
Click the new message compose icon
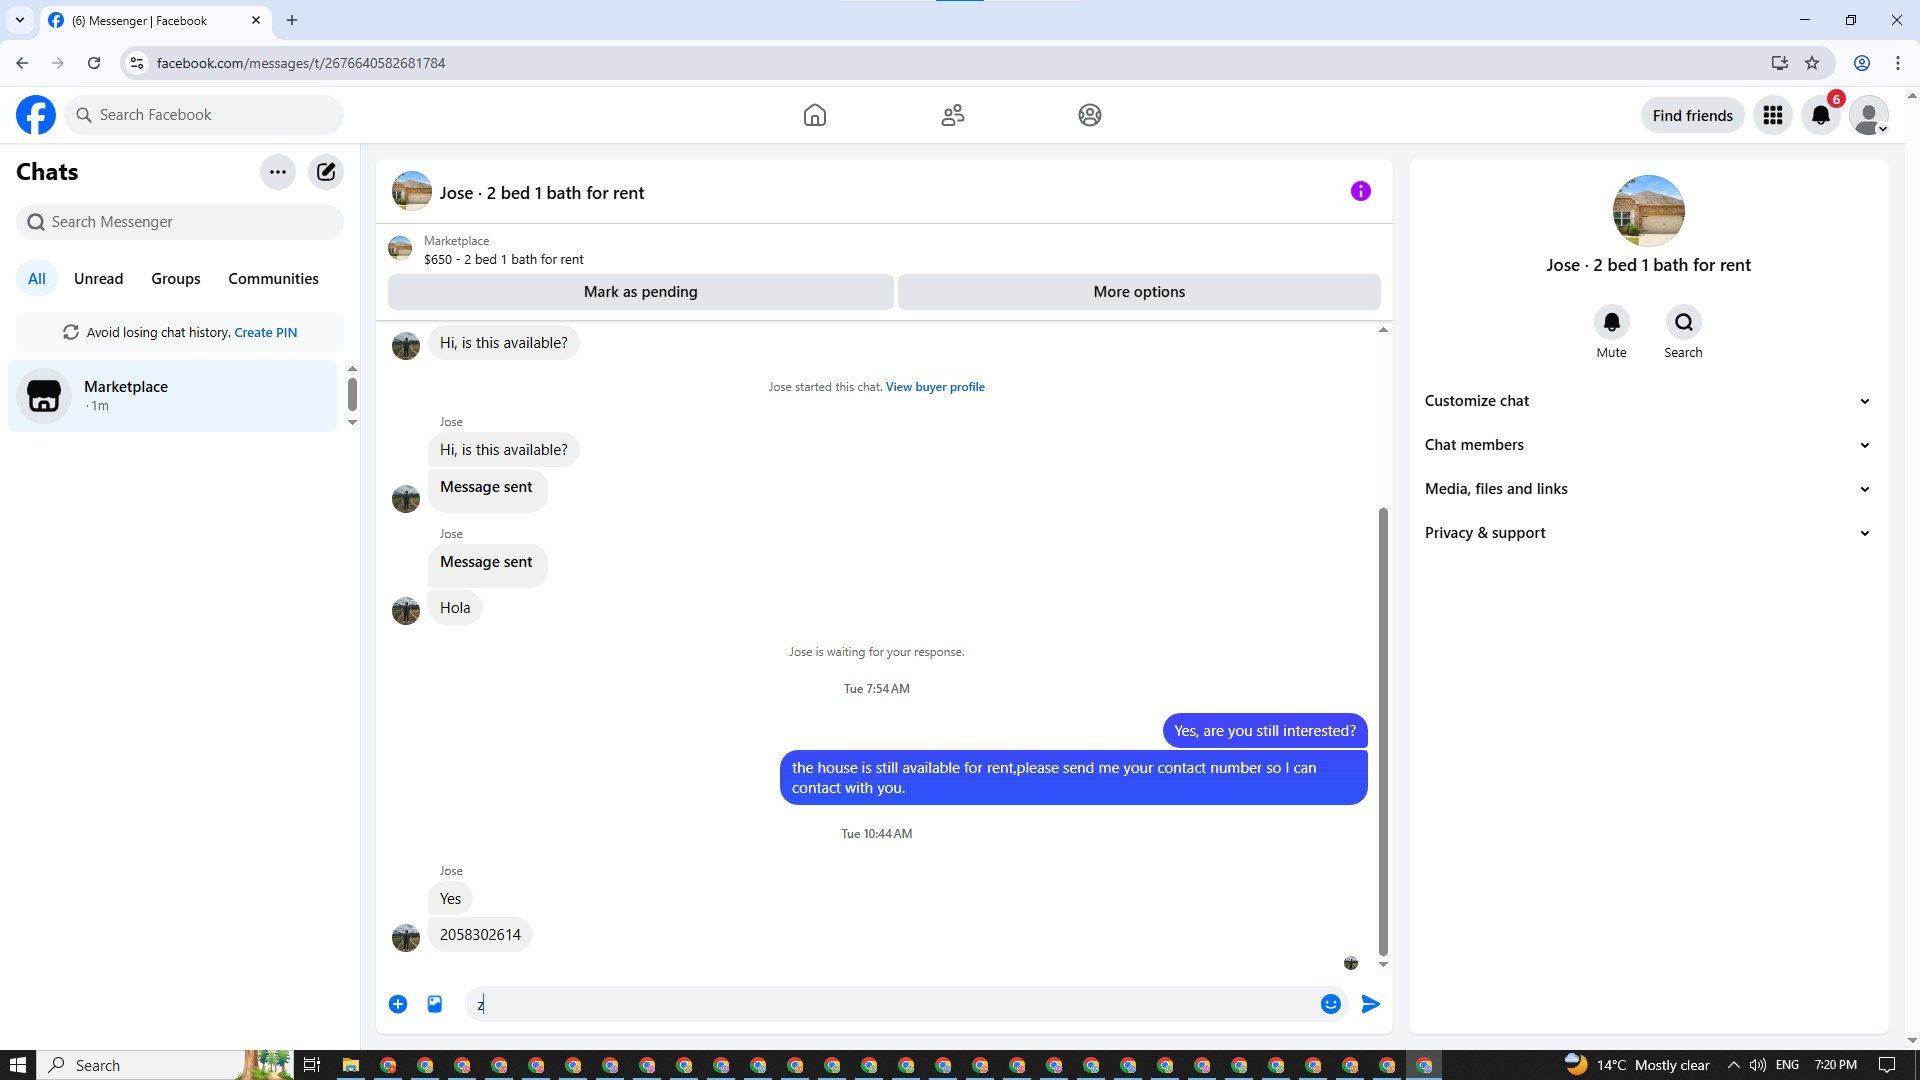(326, 172)
